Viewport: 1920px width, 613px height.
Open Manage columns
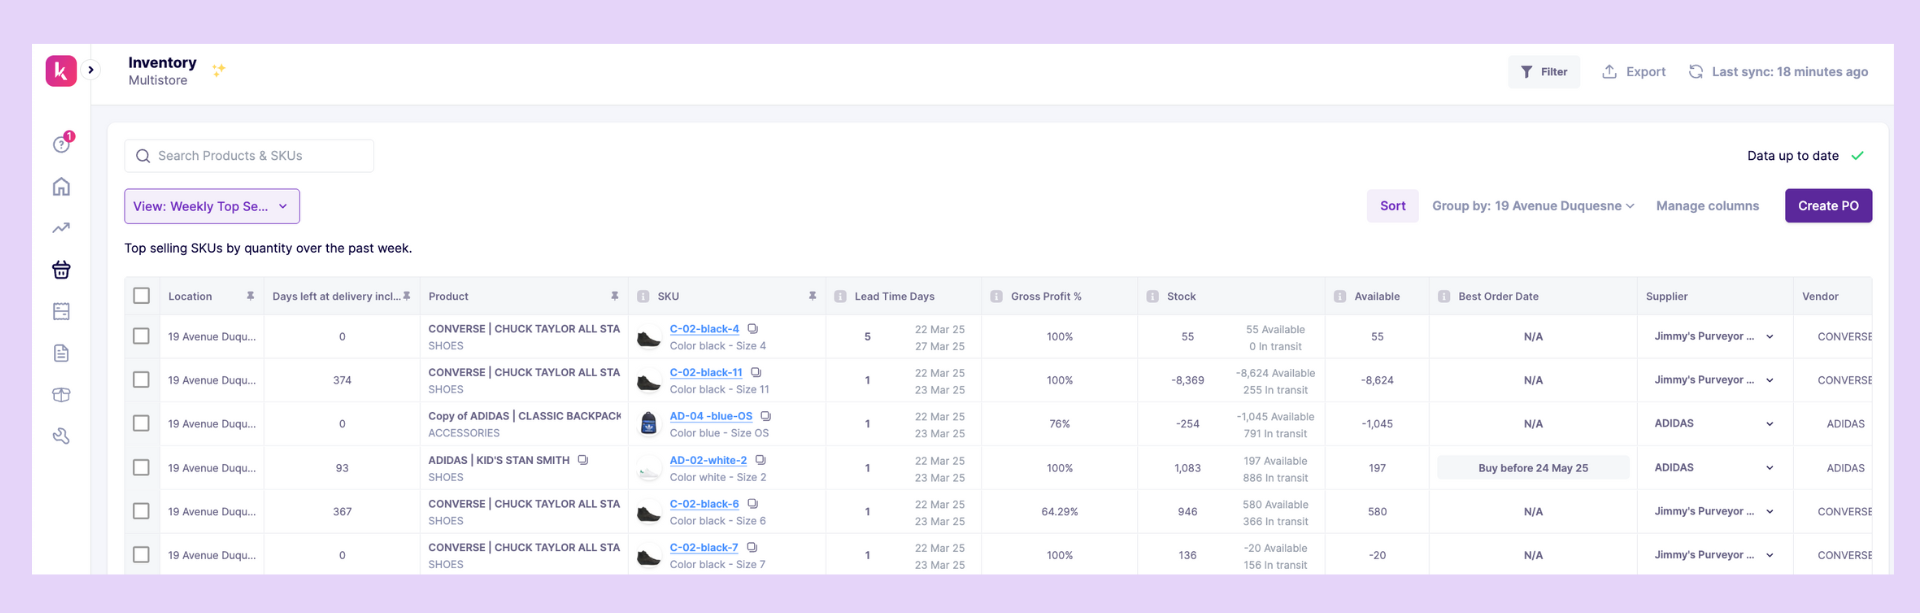click(1707, 206)
